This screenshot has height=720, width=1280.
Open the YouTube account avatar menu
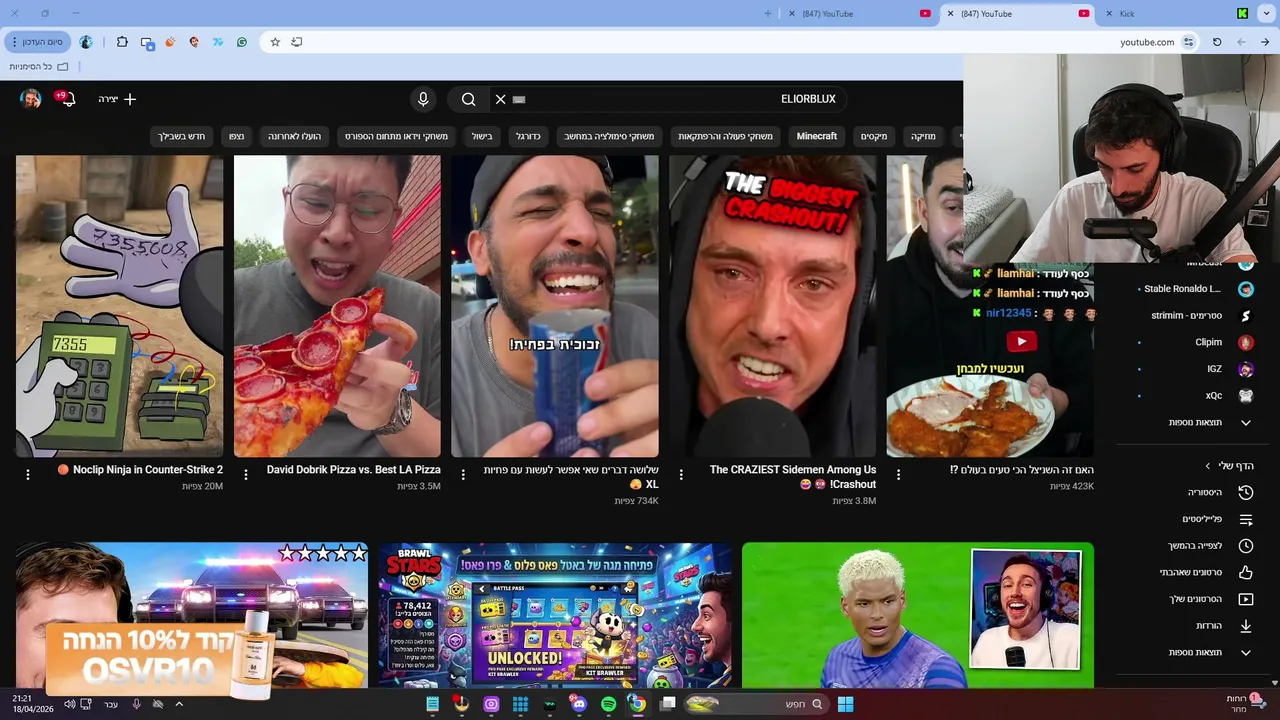tap(31, 99)
